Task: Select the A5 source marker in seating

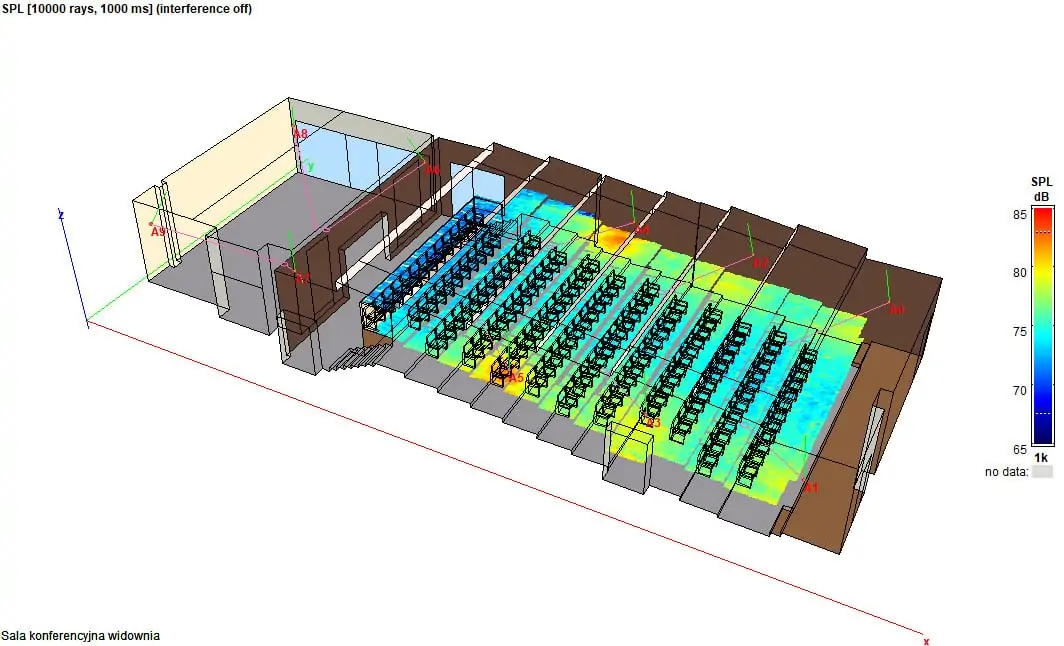Action: click(x=515, y=378)
